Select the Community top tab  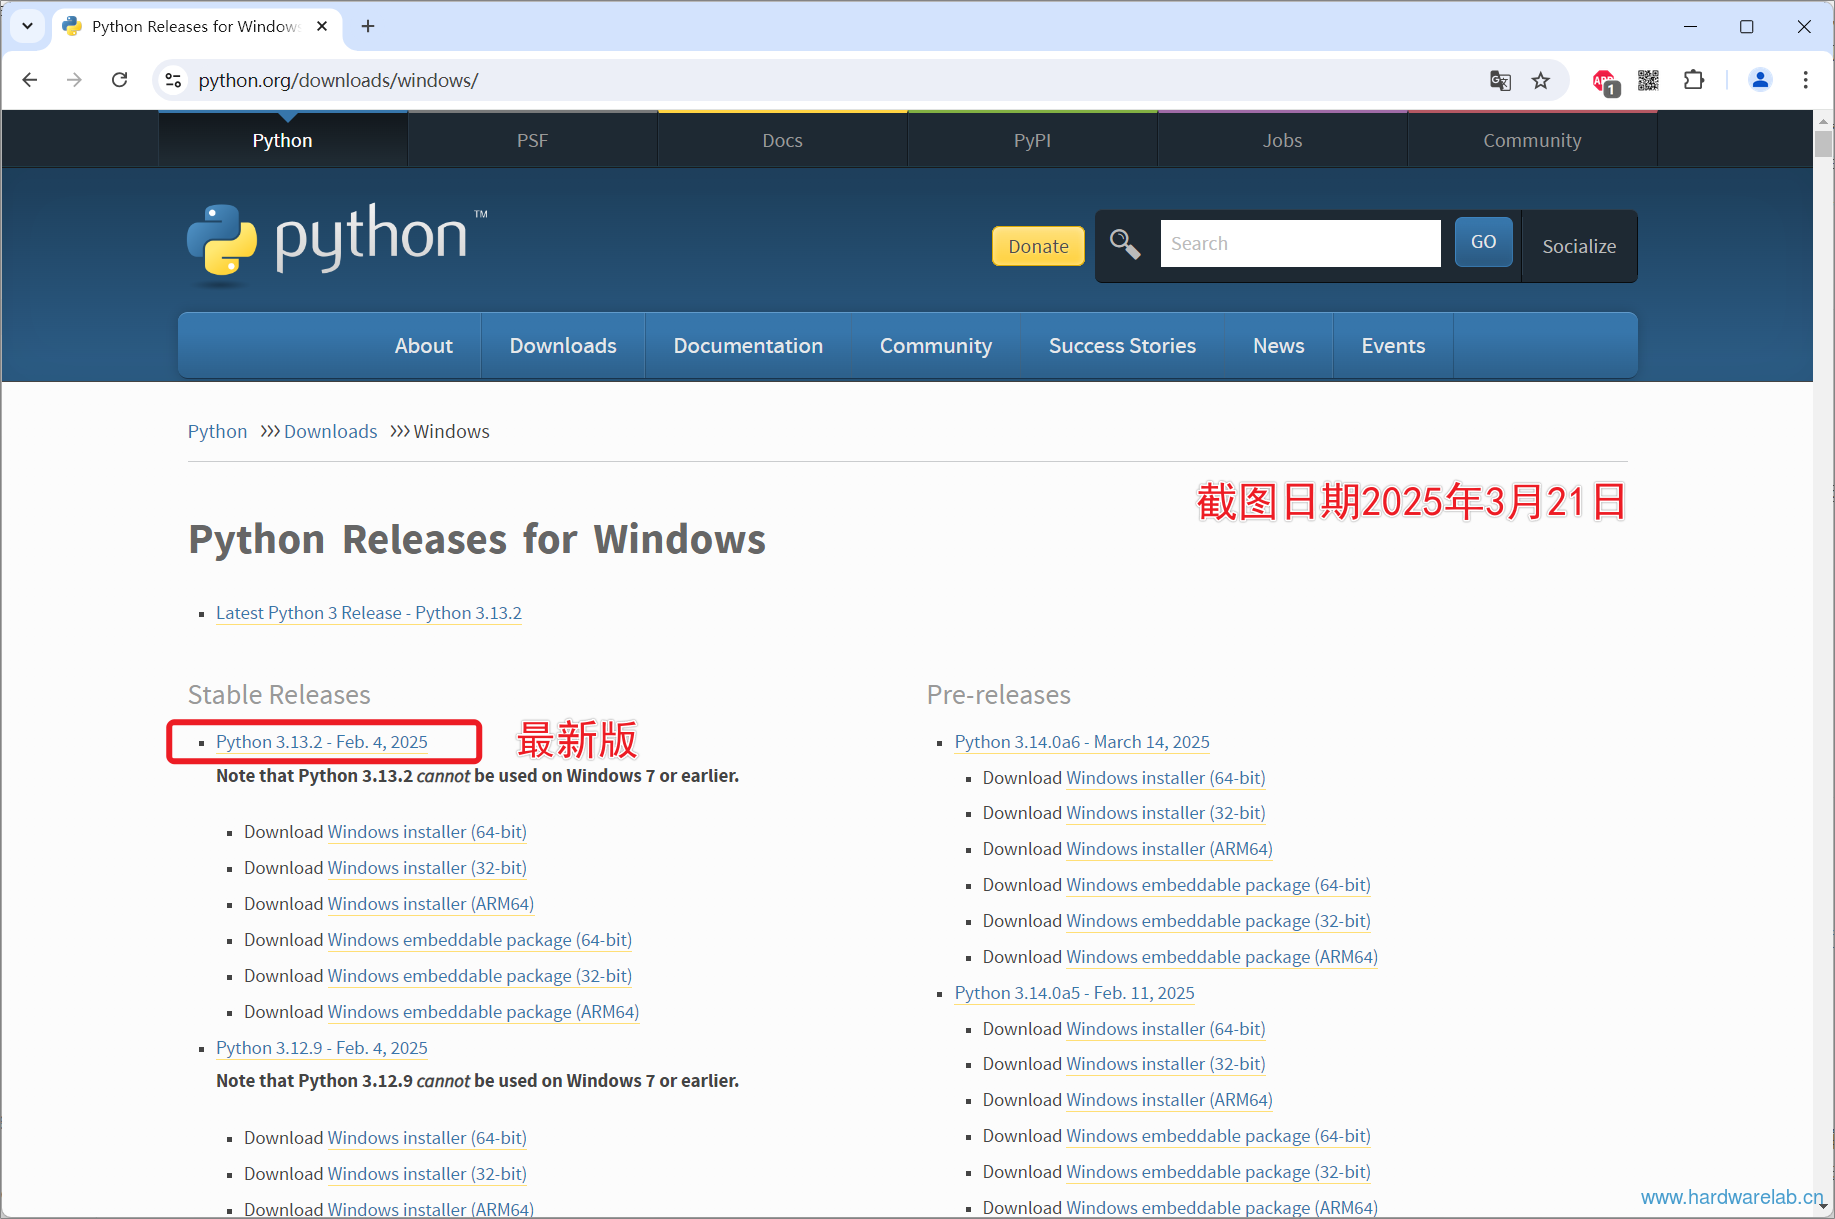pos(1532,140)
